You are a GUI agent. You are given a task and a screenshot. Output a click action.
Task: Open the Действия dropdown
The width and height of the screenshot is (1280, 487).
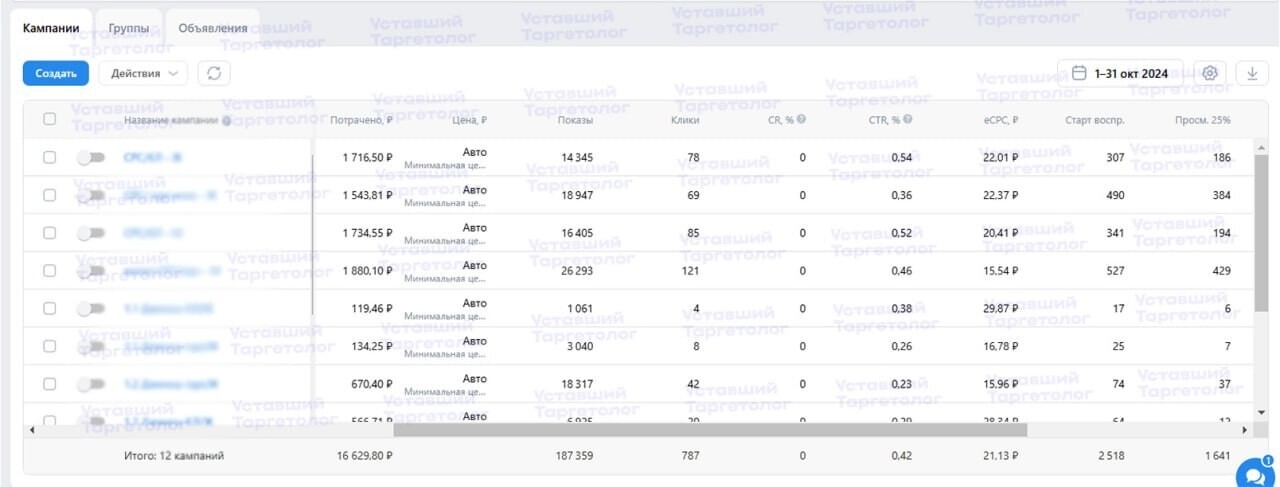click(143, 73)
